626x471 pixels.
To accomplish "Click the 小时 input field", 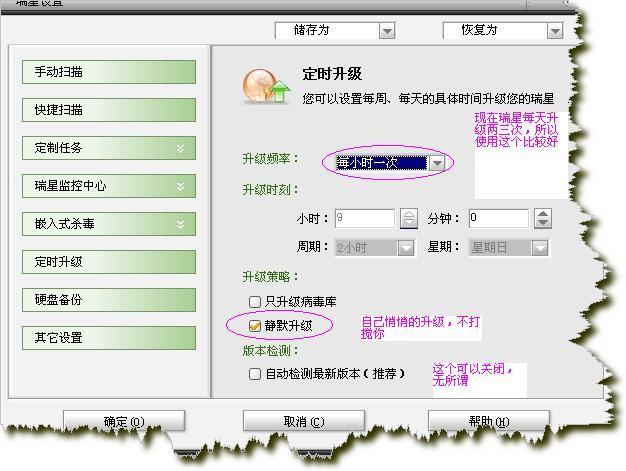I will pos(365,218).
